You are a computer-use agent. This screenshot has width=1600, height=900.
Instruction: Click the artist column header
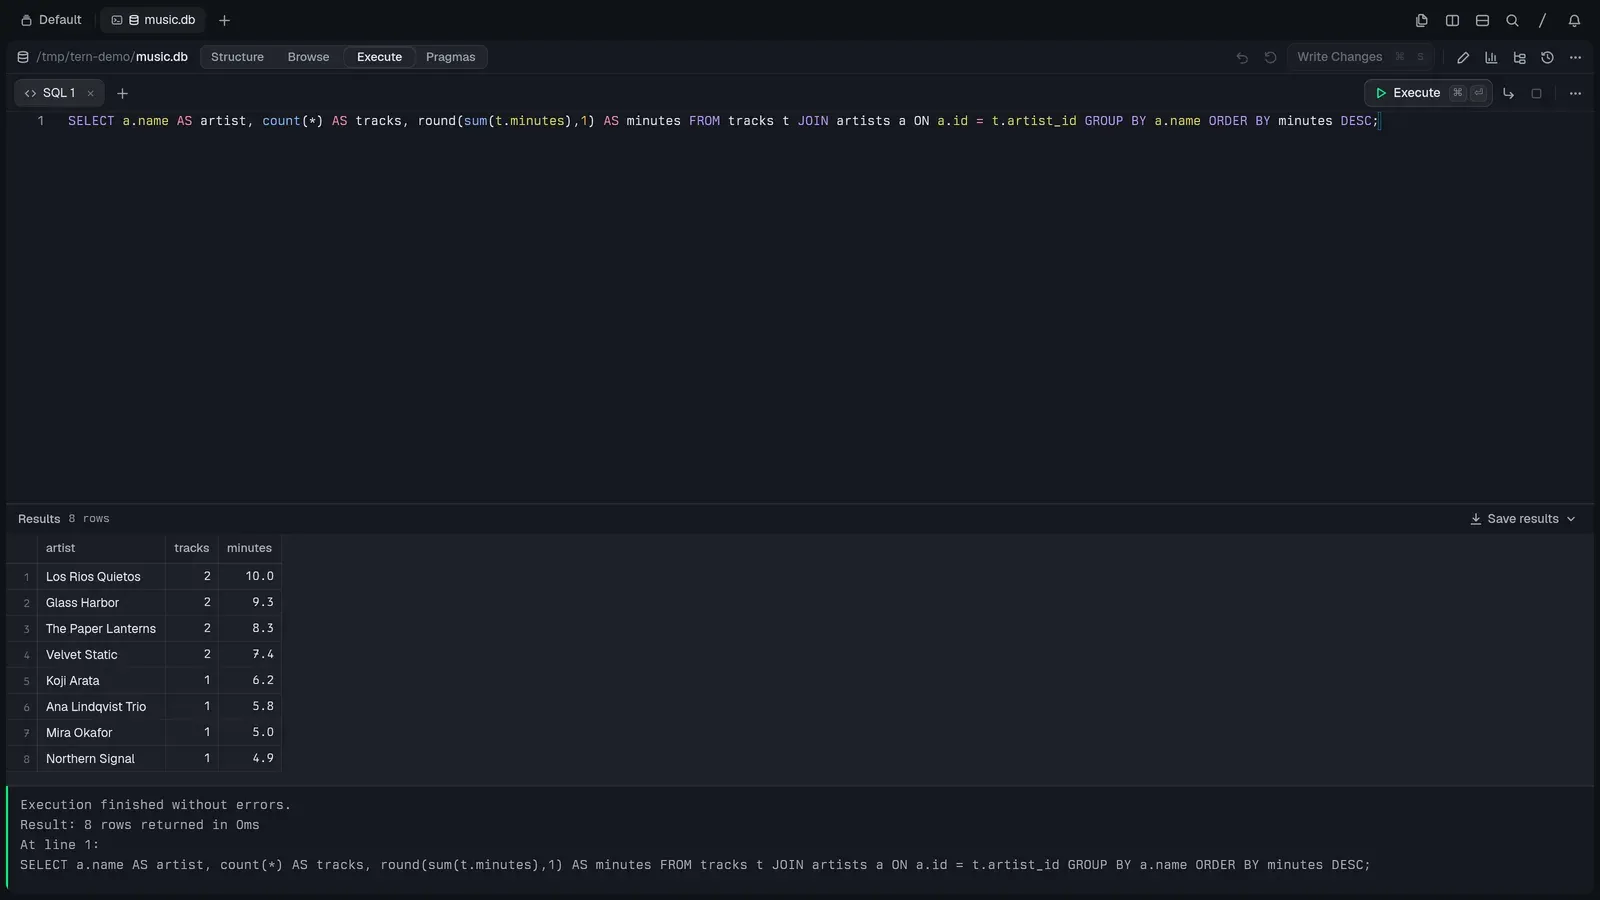[x=101, y=548]
